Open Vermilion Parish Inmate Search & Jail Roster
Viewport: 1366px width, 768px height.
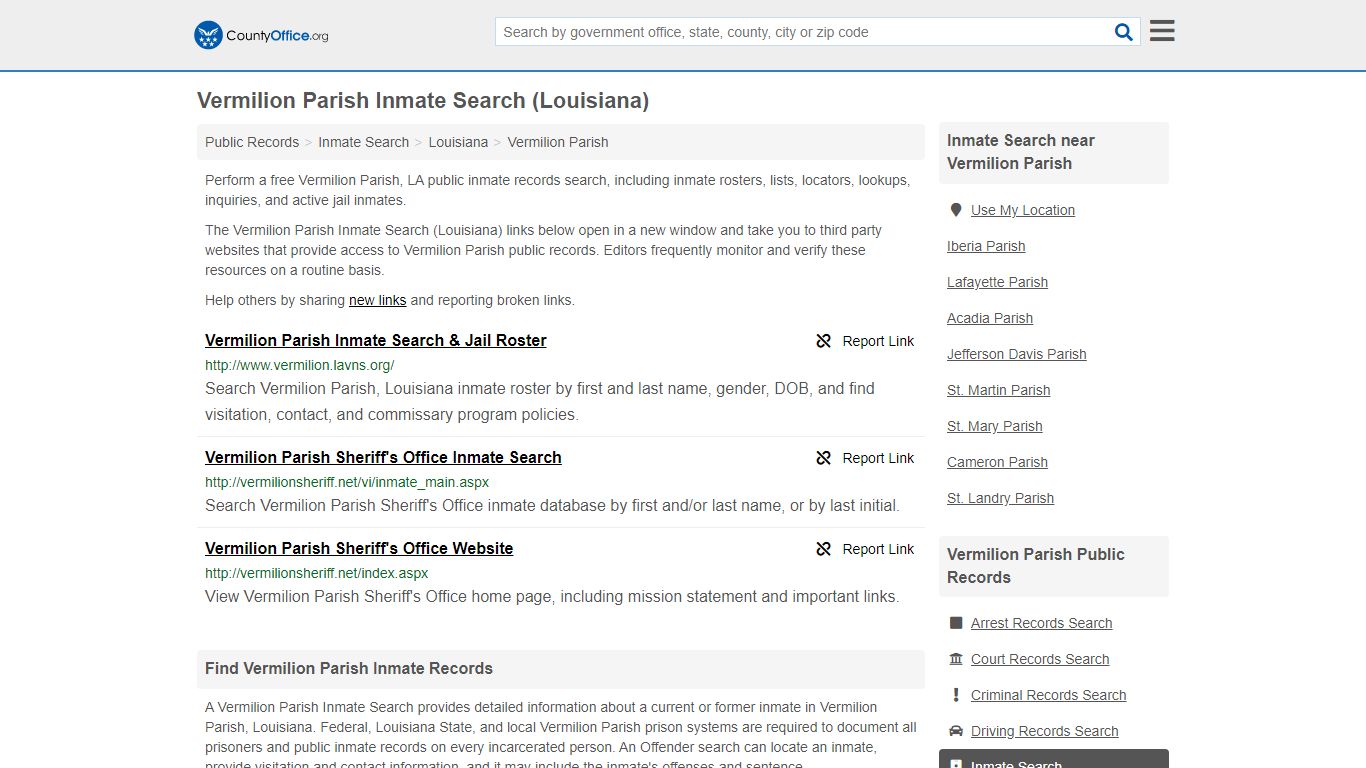point(376,340)
